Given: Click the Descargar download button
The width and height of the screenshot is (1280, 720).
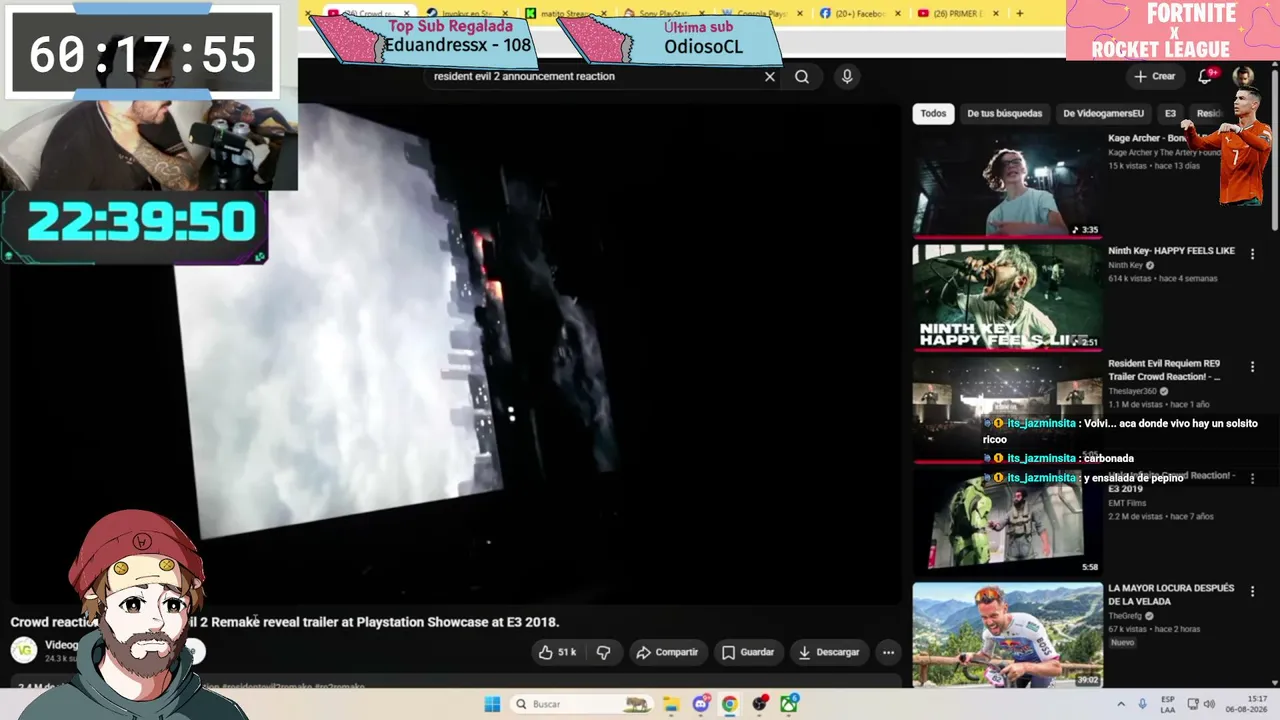Looking at the screenshot, I should [829, 652].
